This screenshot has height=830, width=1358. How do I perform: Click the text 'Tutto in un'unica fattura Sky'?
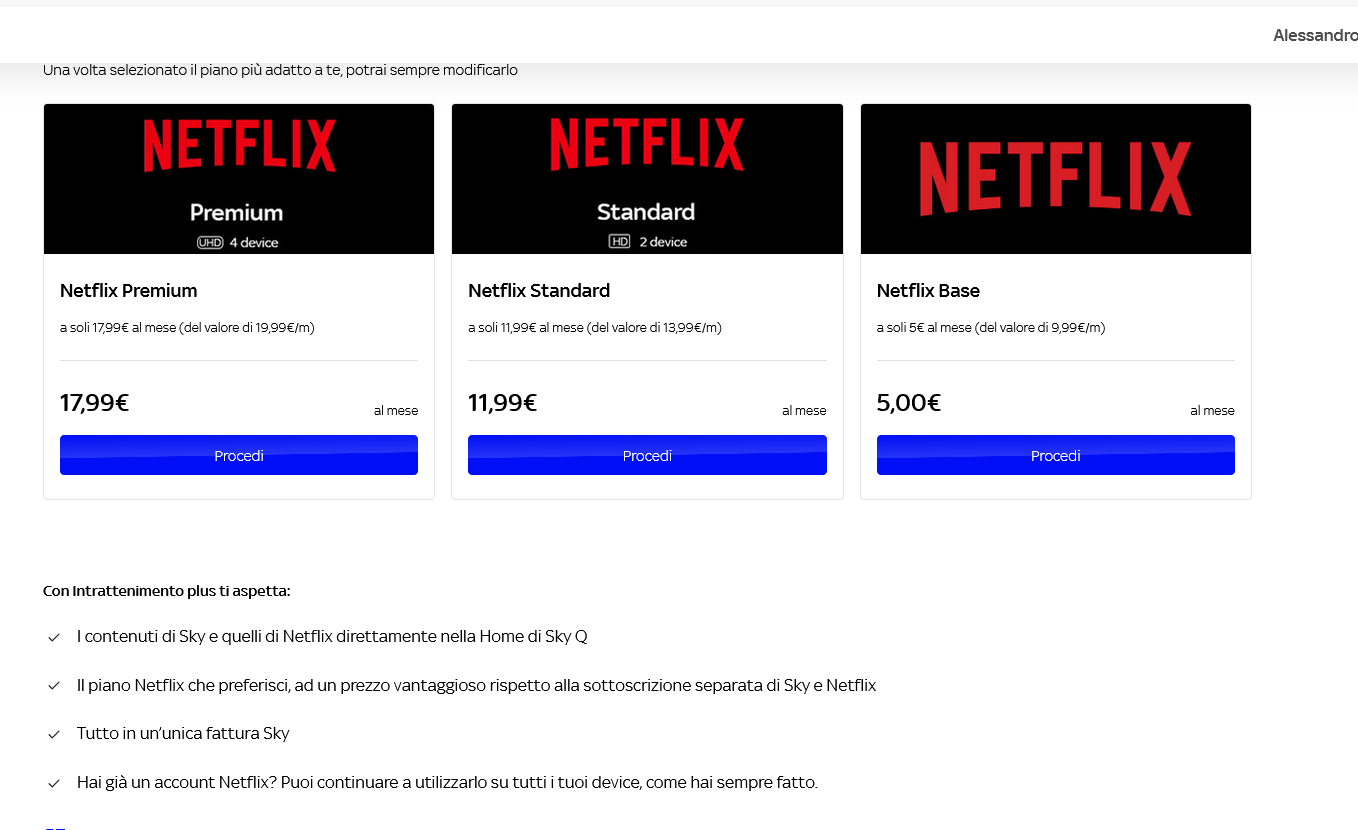(x=183, y=733)
